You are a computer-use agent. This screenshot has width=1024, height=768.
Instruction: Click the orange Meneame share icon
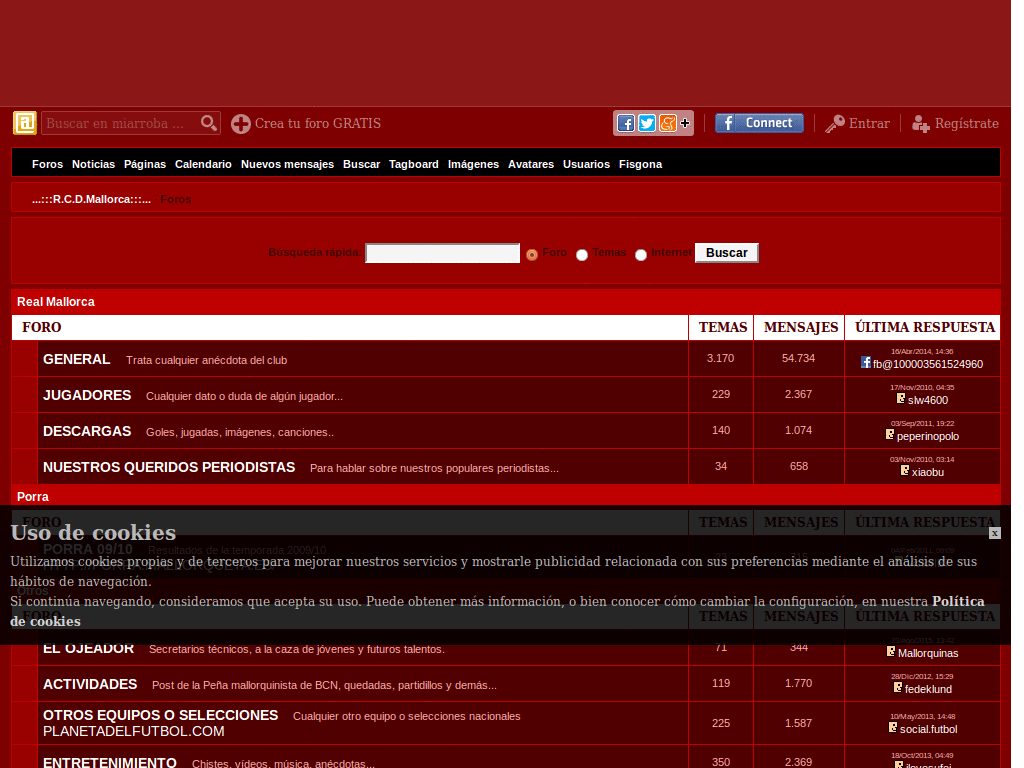[x=667, y=123]
